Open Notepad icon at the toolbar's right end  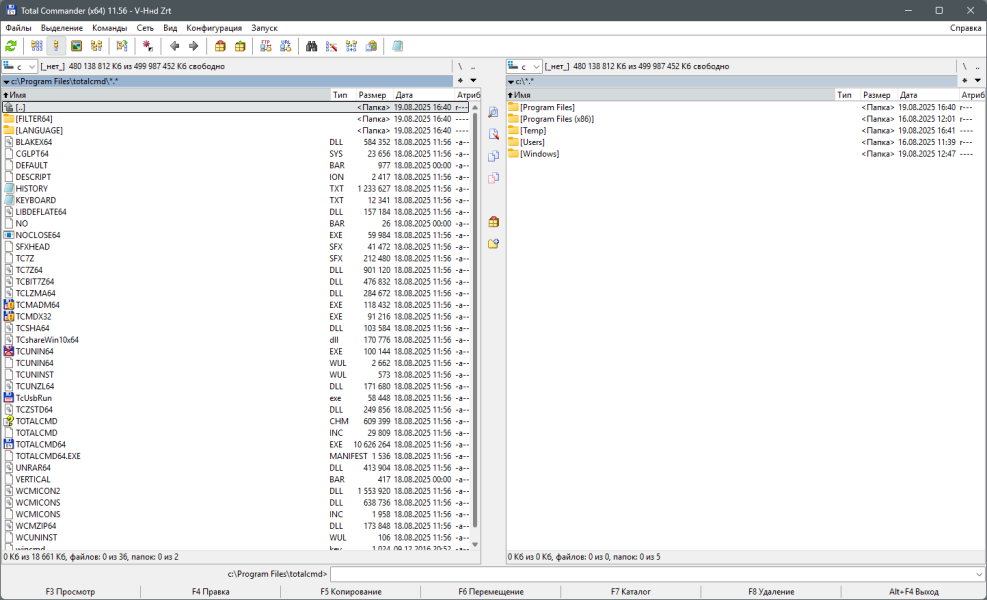(398, 46)
